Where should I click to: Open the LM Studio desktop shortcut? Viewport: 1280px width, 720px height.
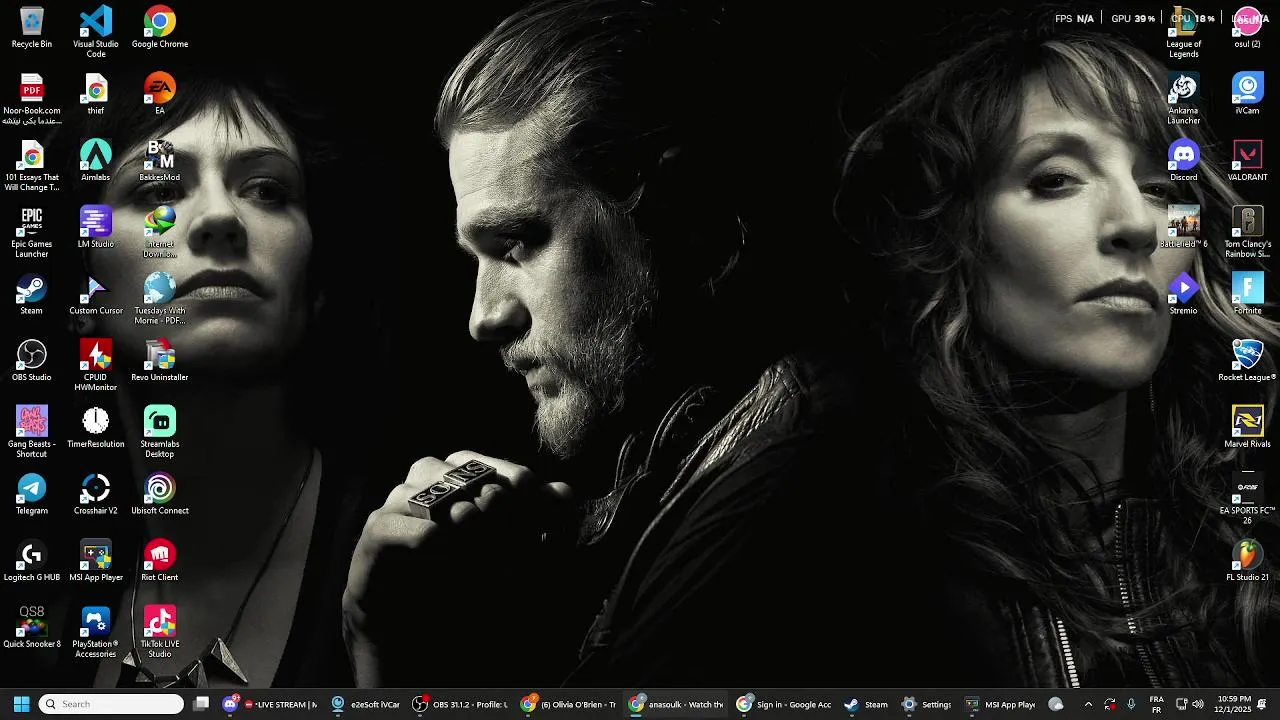tap(96, 227)
